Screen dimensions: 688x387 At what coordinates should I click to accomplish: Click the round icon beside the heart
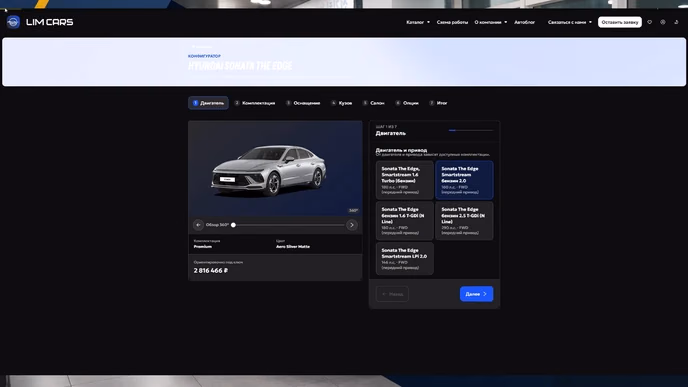pyautogui.click(x=663, y=22)
